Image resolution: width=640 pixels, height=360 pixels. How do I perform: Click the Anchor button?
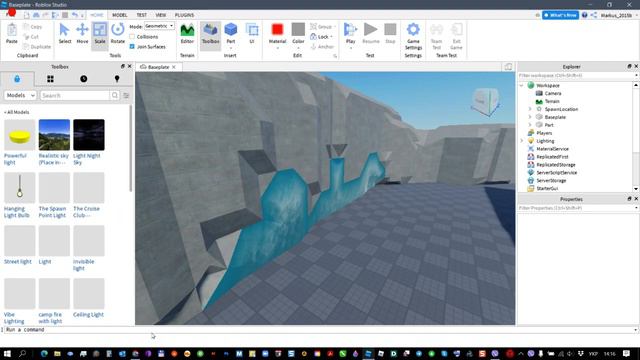pyautogui.click(x=322, y=47)
